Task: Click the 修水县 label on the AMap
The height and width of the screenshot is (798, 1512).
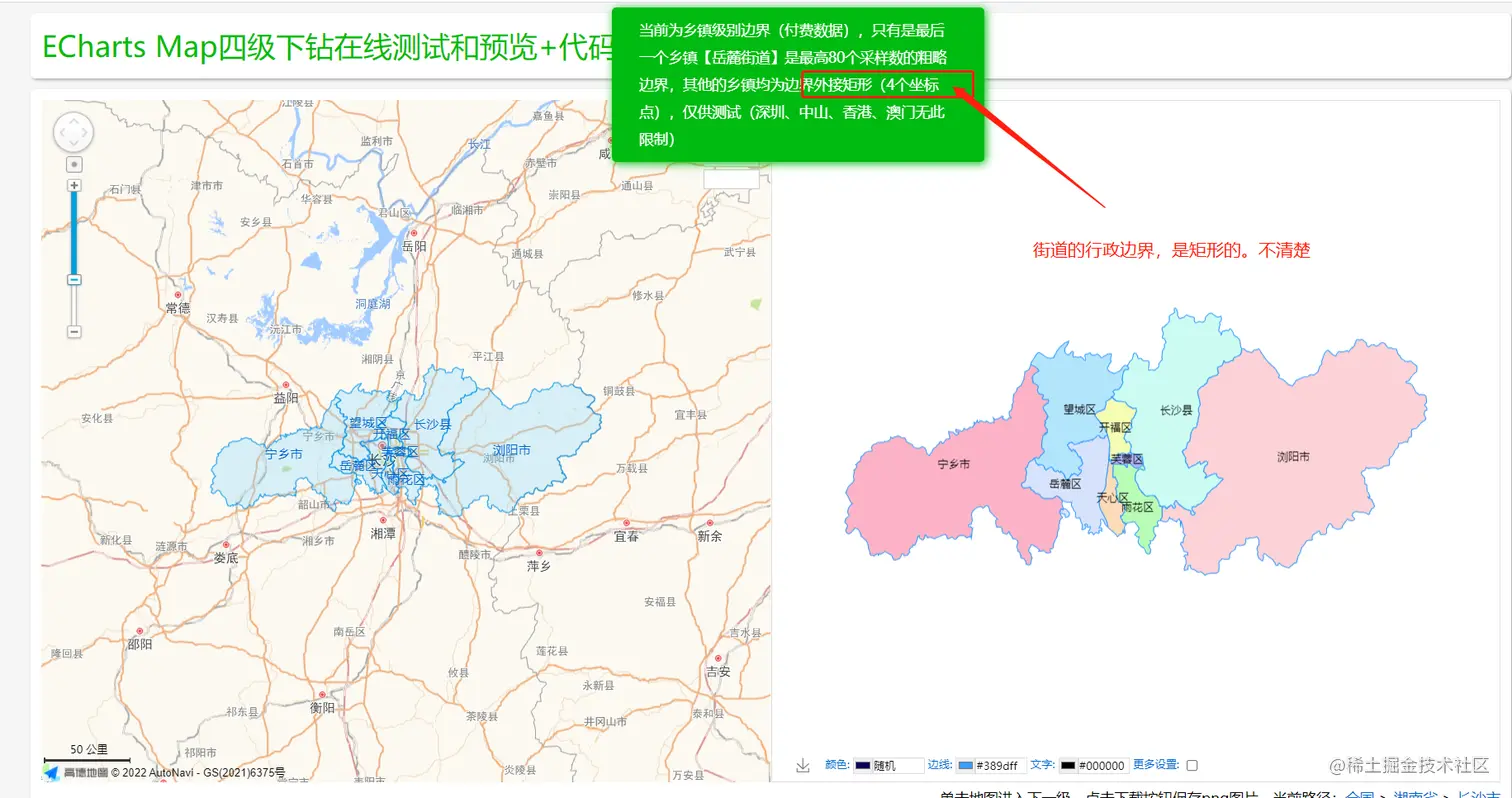Action: 648,296
